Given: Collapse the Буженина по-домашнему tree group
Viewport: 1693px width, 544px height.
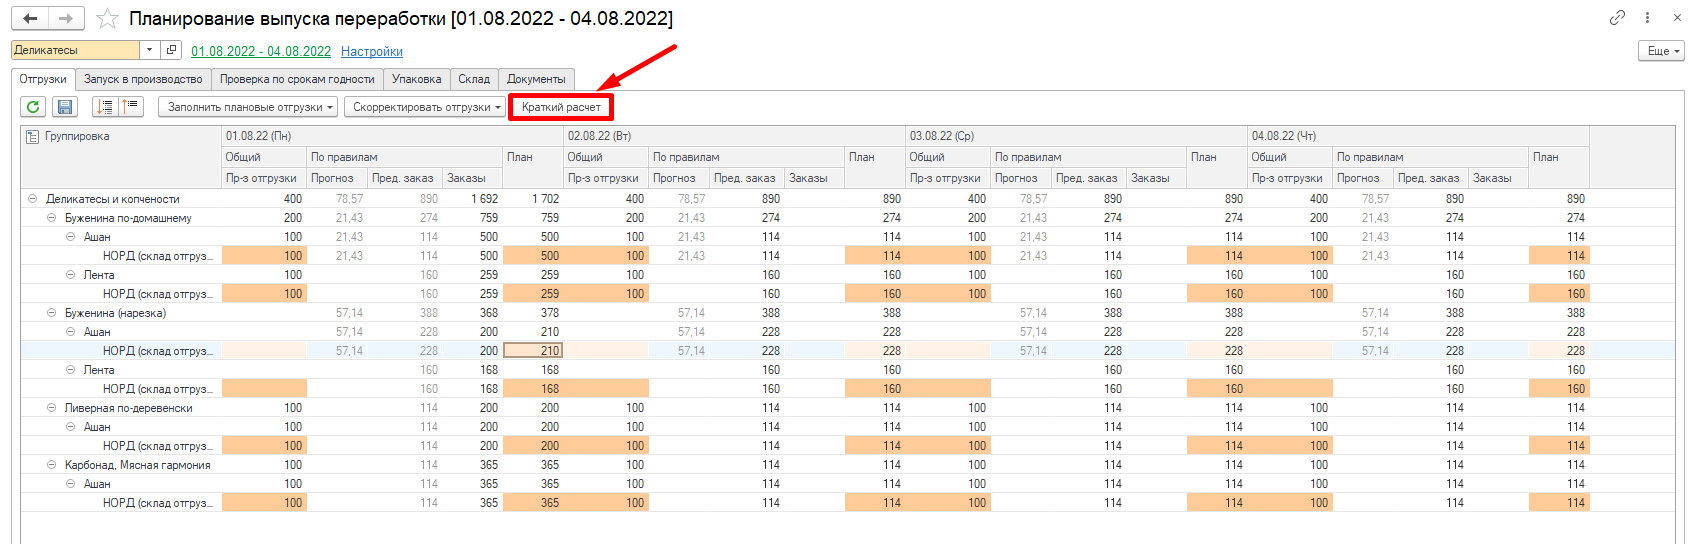Looking at the screenshot, I should click(52, 218).
